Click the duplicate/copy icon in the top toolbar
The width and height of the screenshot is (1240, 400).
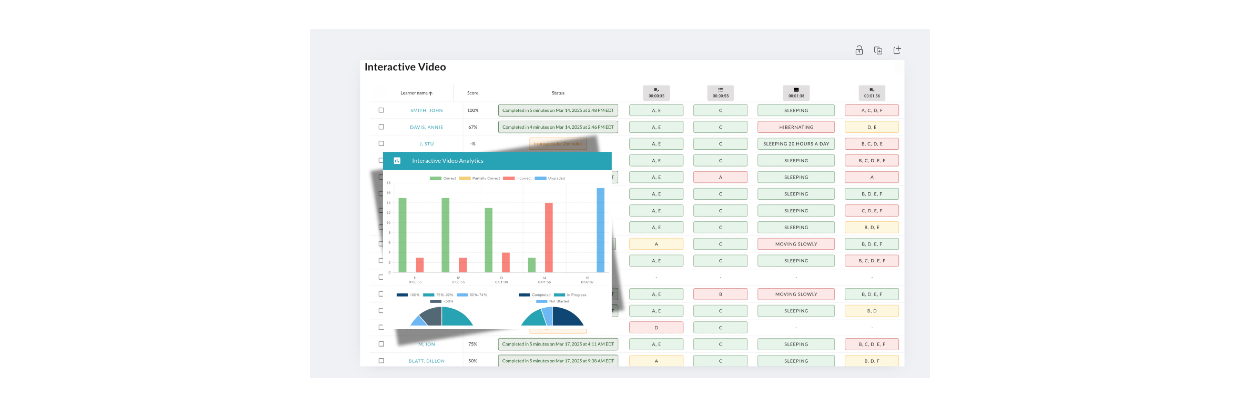coord(877,50)
